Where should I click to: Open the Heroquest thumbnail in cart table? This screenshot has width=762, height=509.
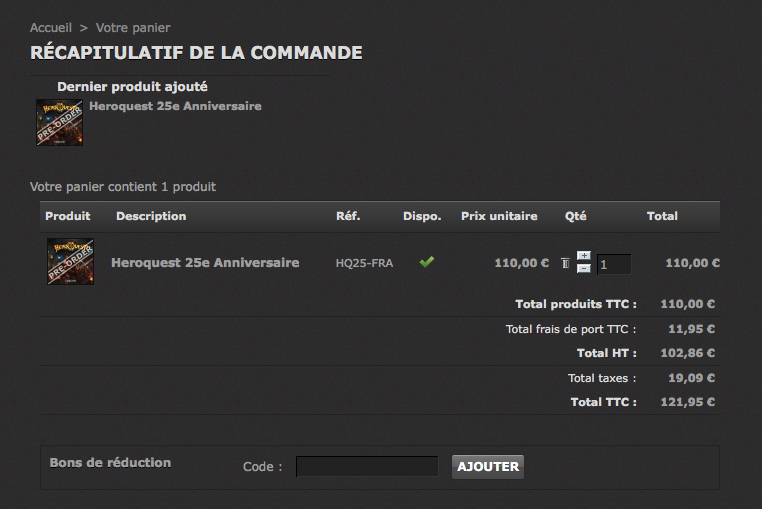tap(70, 262)
